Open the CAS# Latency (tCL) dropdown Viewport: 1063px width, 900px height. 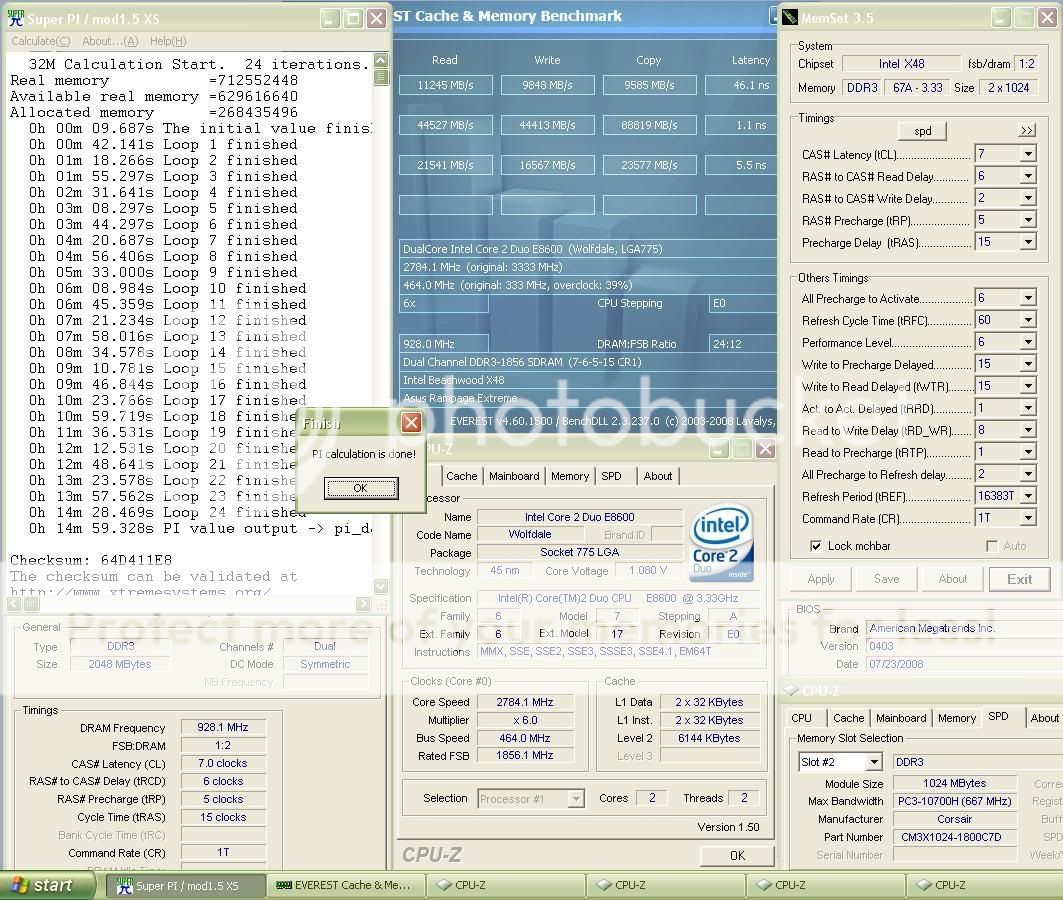[x=1028, y=154]
